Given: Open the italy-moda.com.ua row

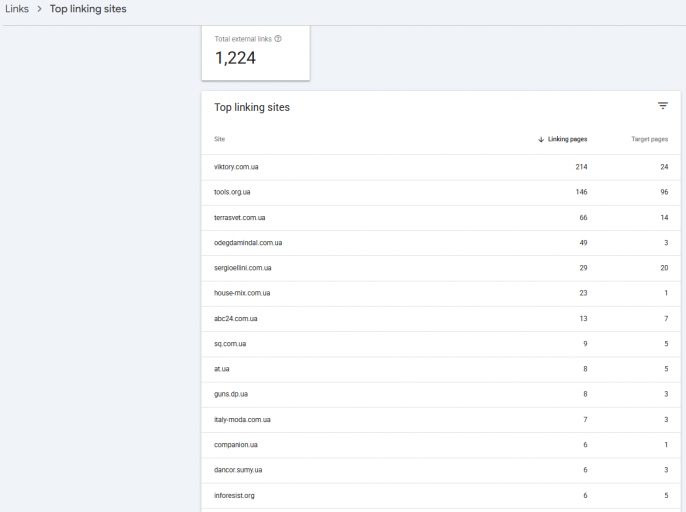Looking at the screenshot, I should coord(441,420).
